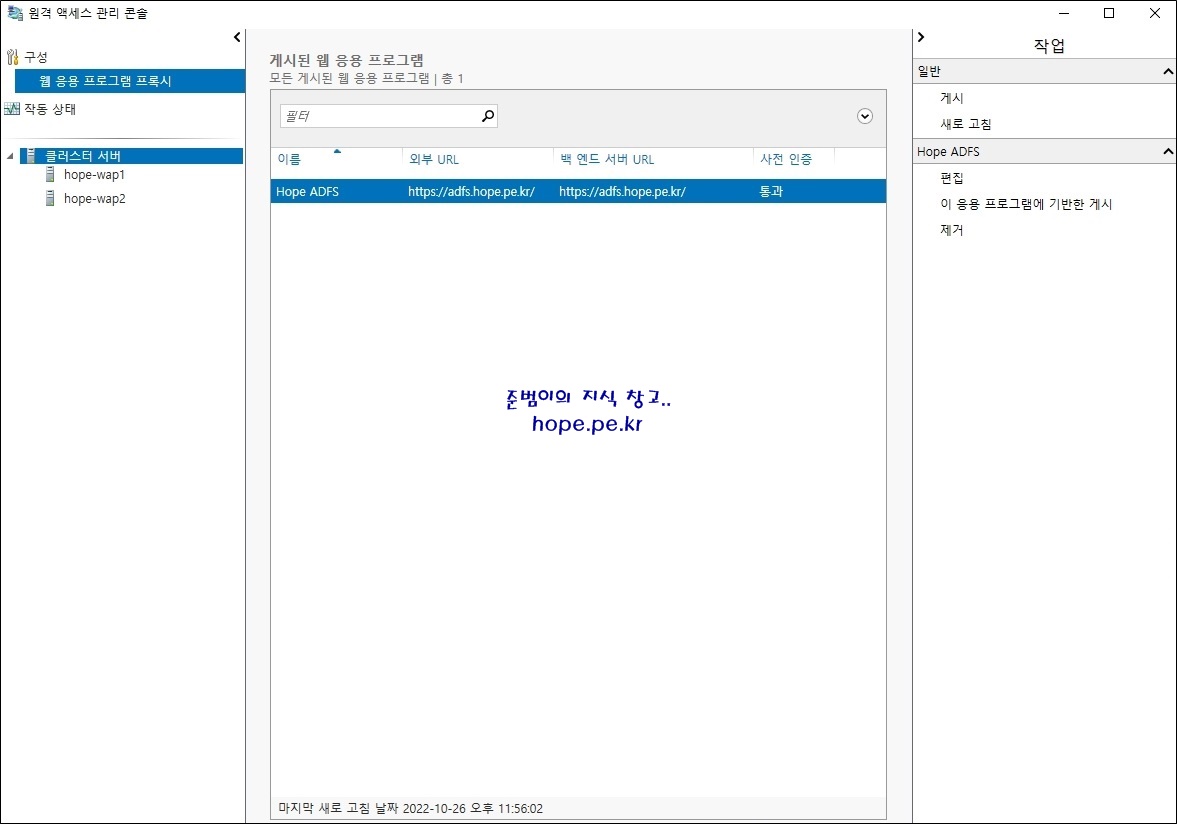The height and width of the screenshot is (824, 1177).
Task: Collapse the left navigation pane arrow
Action: (237, 37)
